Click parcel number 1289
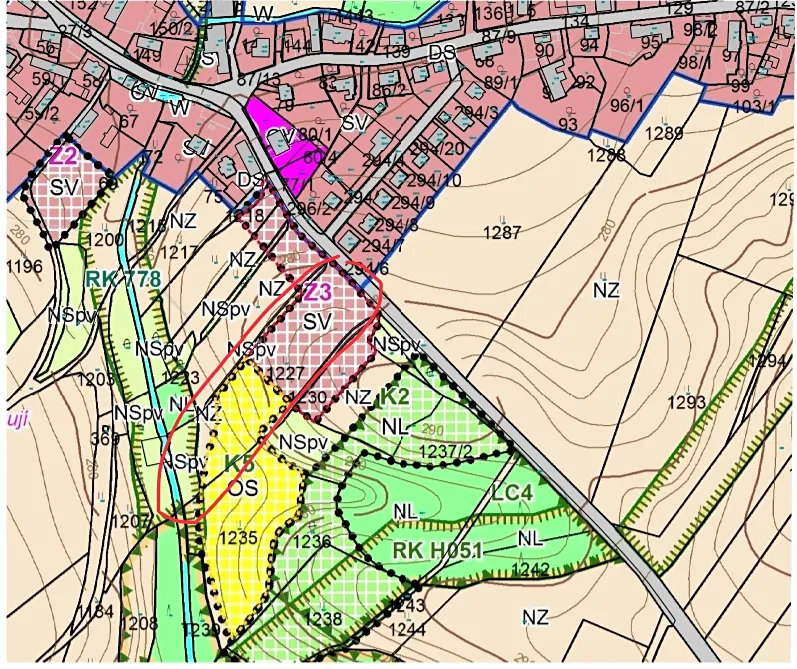Viewport: 797px width, 669px height. point(664,133)
